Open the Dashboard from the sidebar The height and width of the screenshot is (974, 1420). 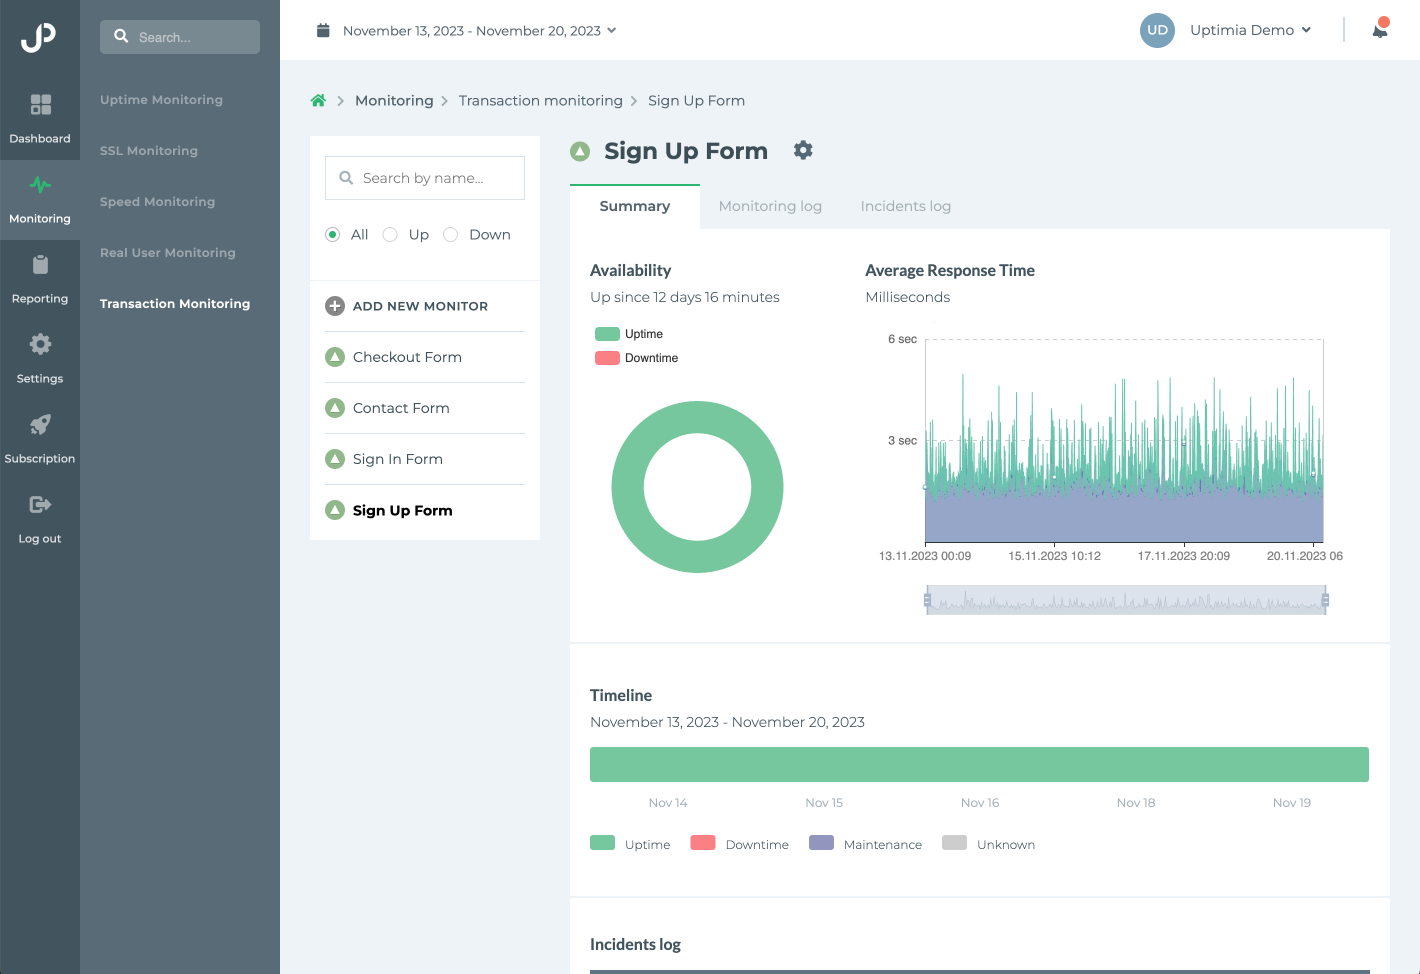point(40,117)
